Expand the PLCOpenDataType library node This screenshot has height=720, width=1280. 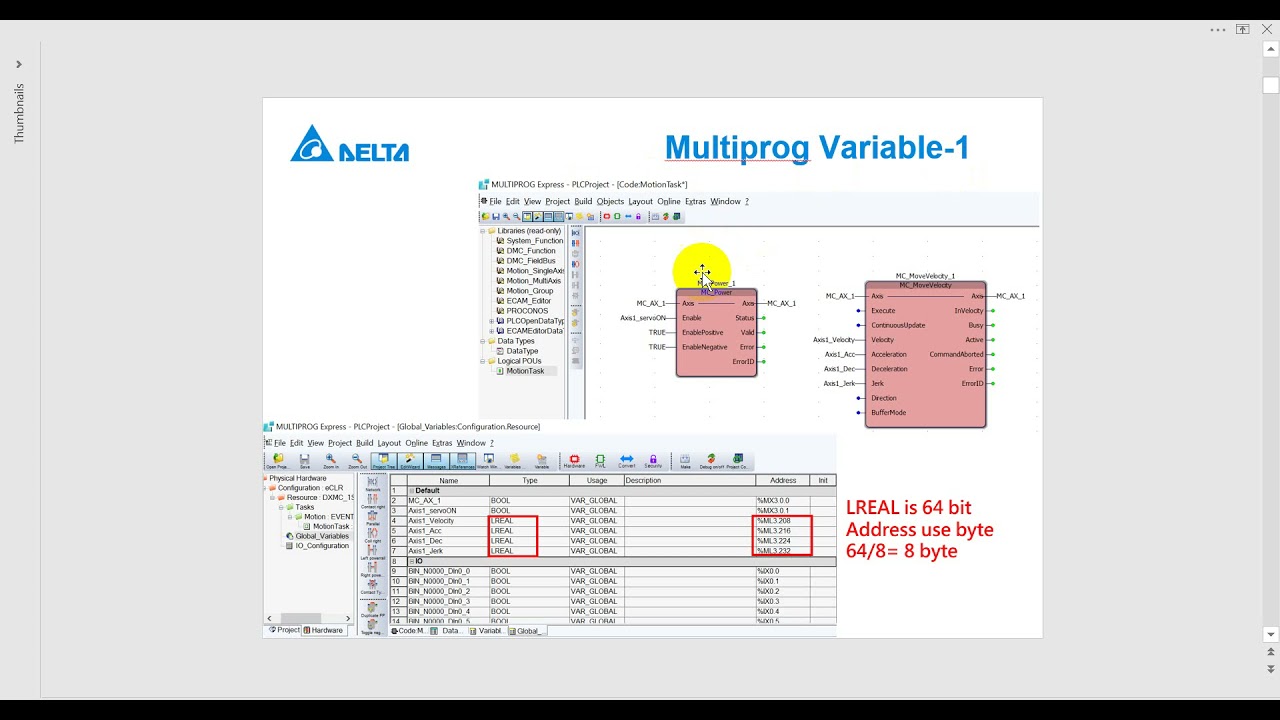(x=491, y=321)
